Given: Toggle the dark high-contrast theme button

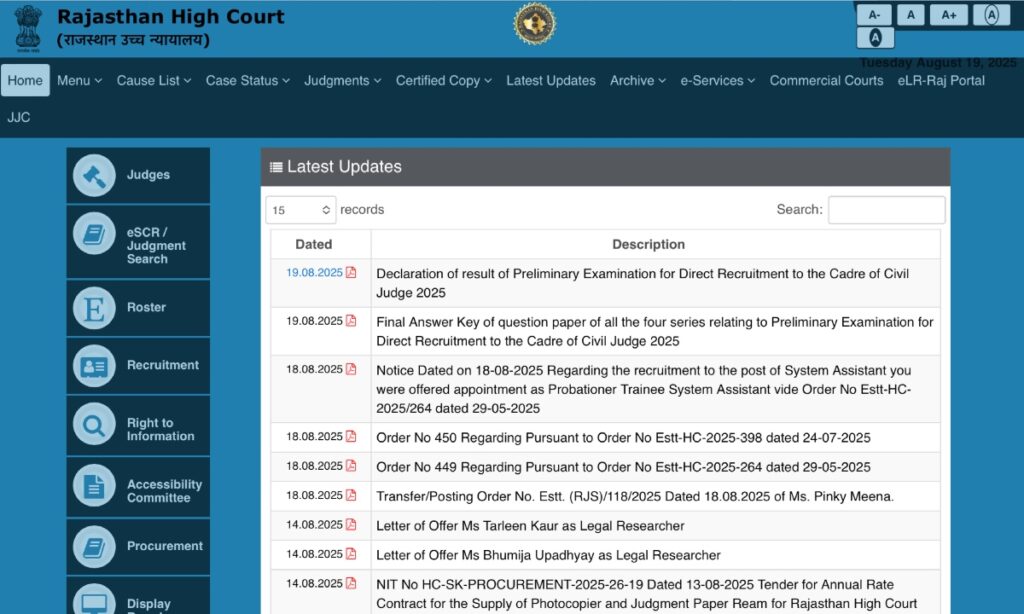Looking at the screenshot, I should pos(875,38).
